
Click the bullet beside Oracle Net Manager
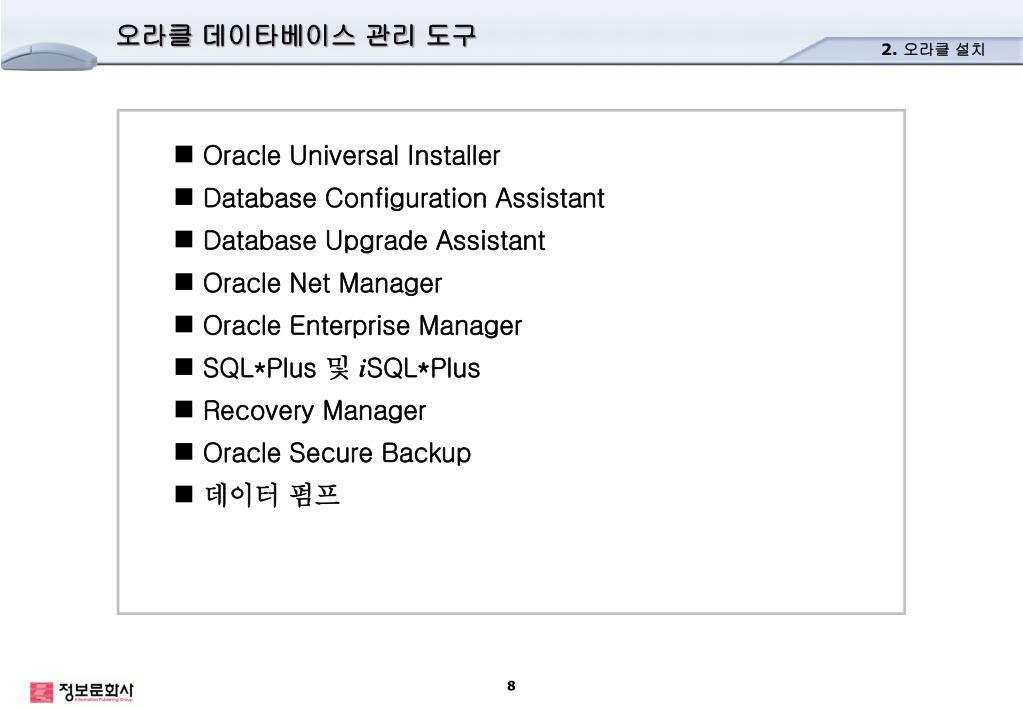tap(184, 281)
